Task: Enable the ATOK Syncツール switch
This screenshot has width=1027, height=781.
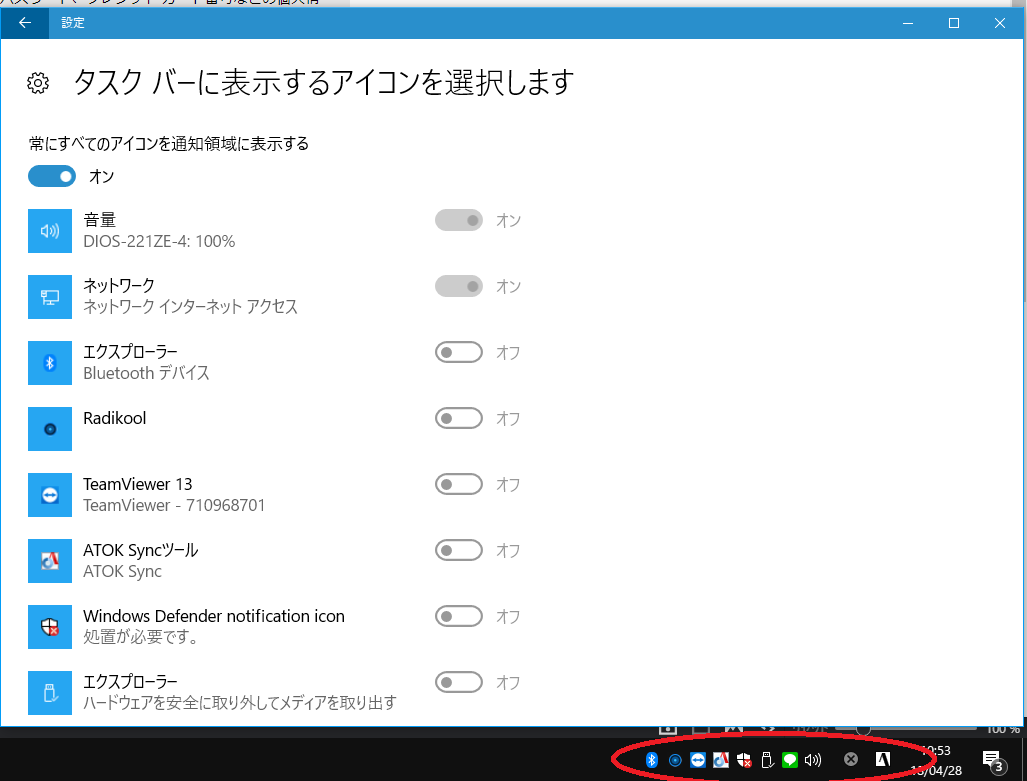Action: coord(458,550)
